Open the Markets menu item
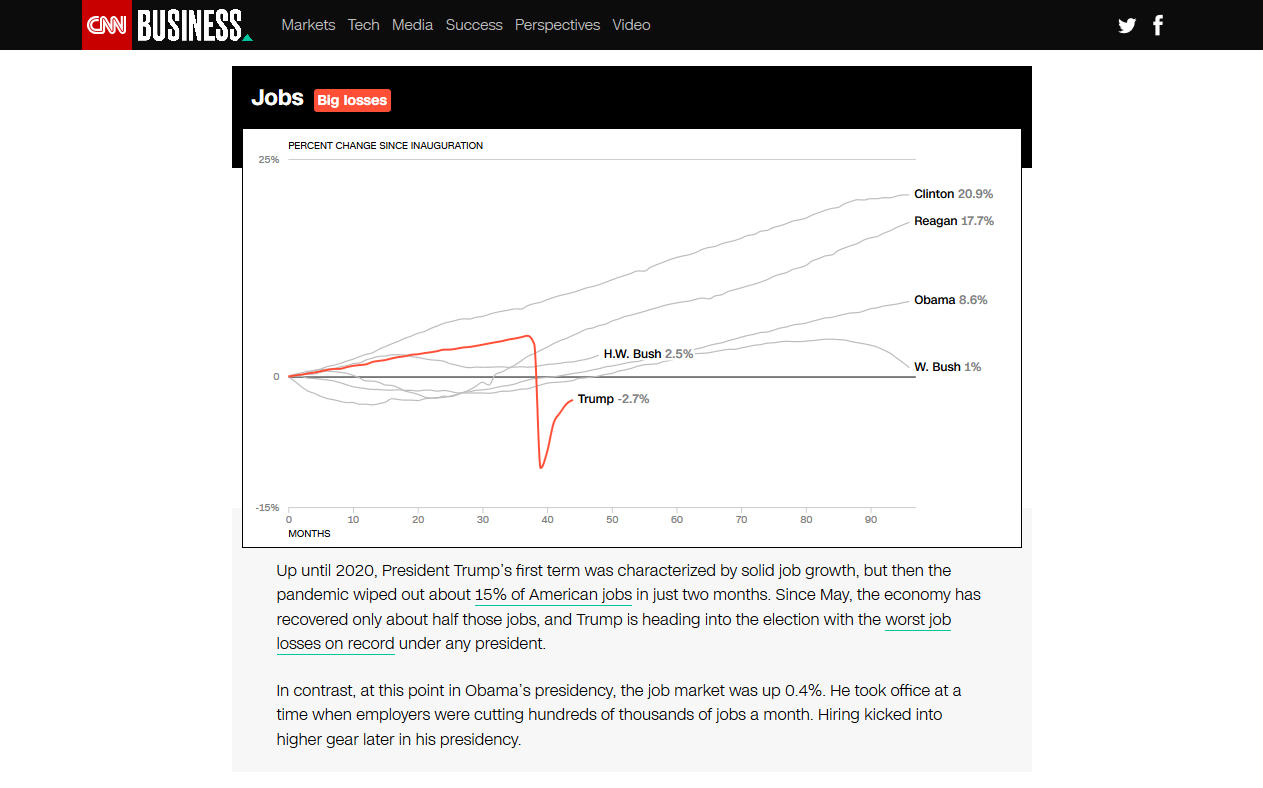 (308, 25)
